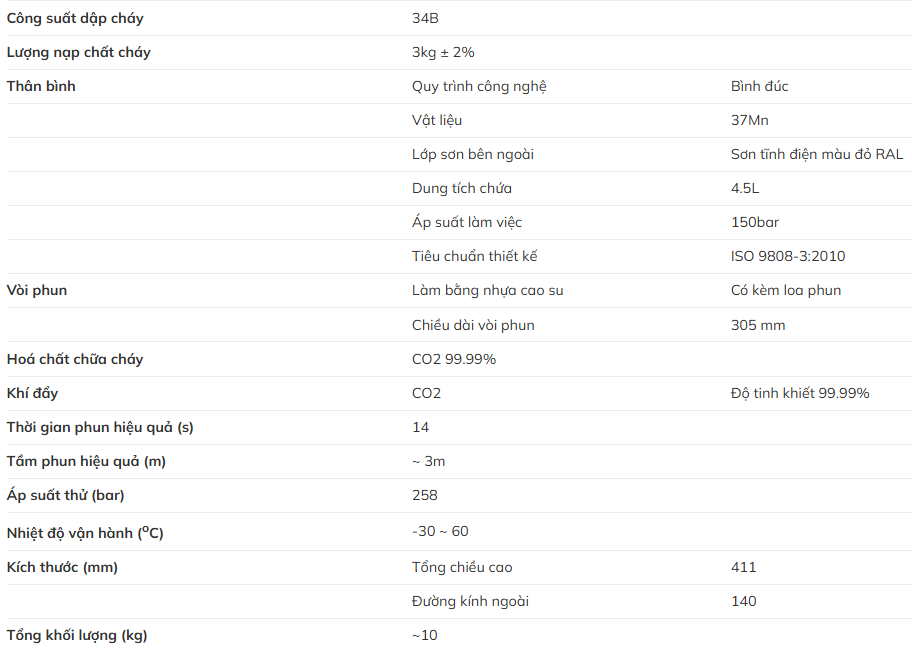Select the 258 test pressure value
This screenshot has height=650, width=912.
pos(425,495)
